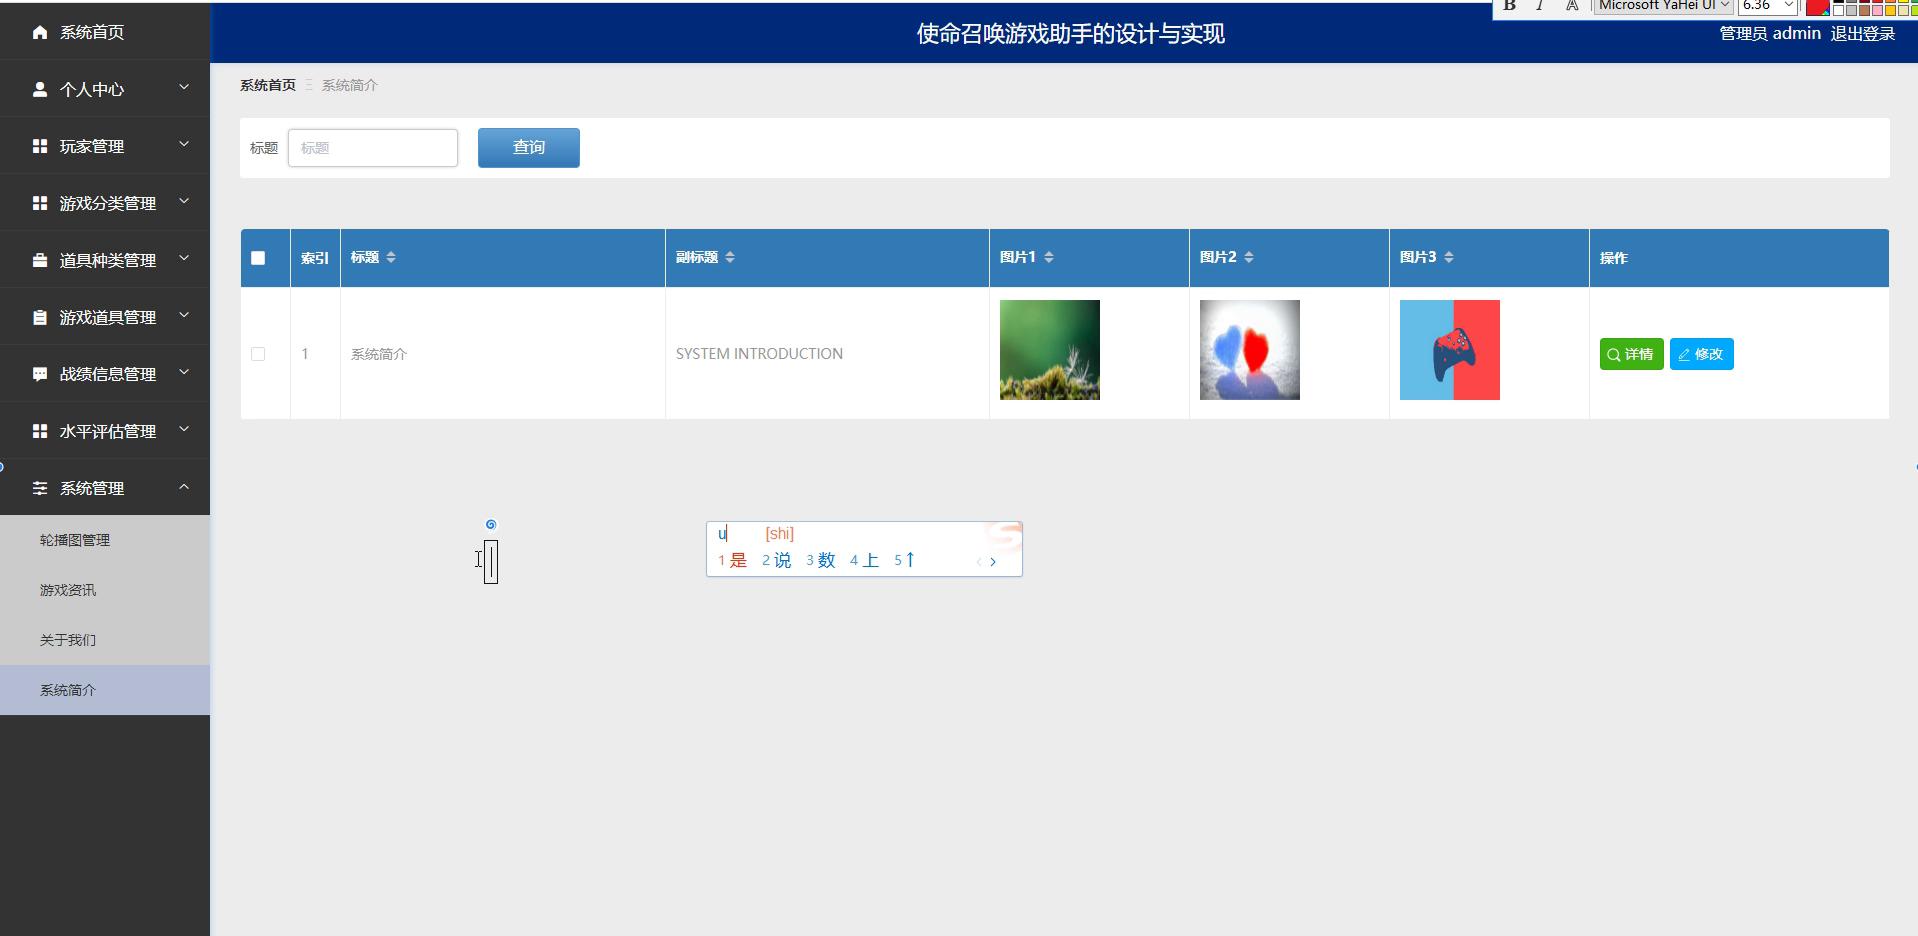This screenshot has height=936, width=1918.
Task: Click the person icon of 个人中心
Action: click(40, 89)
